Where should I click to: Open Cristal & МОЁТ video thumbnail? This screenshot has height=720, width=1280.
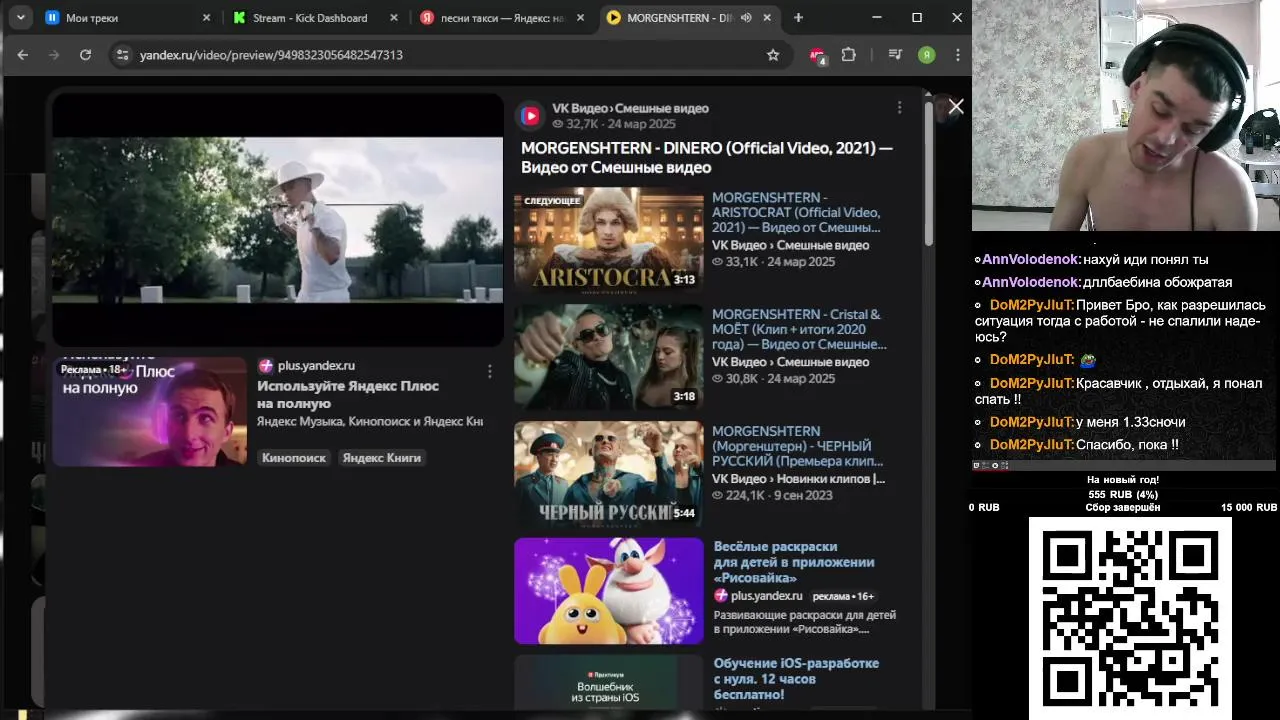[608, 357]
